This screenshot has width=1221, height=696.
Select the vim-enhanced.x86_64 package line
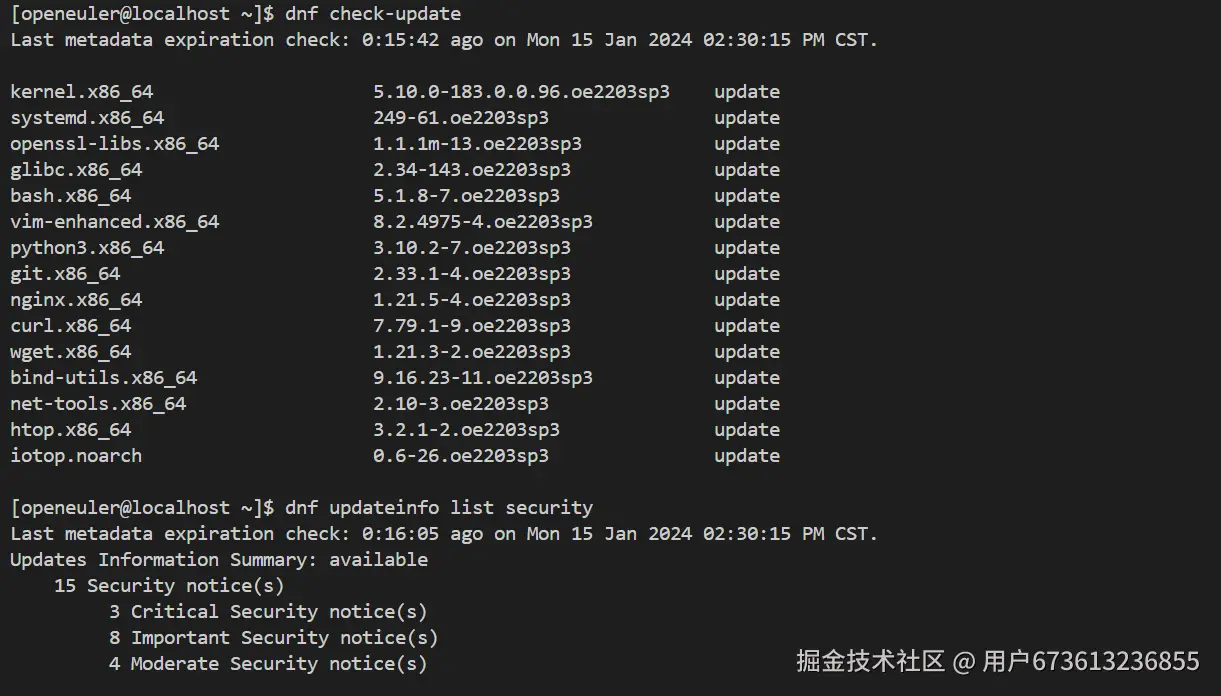tap(114, 222)
